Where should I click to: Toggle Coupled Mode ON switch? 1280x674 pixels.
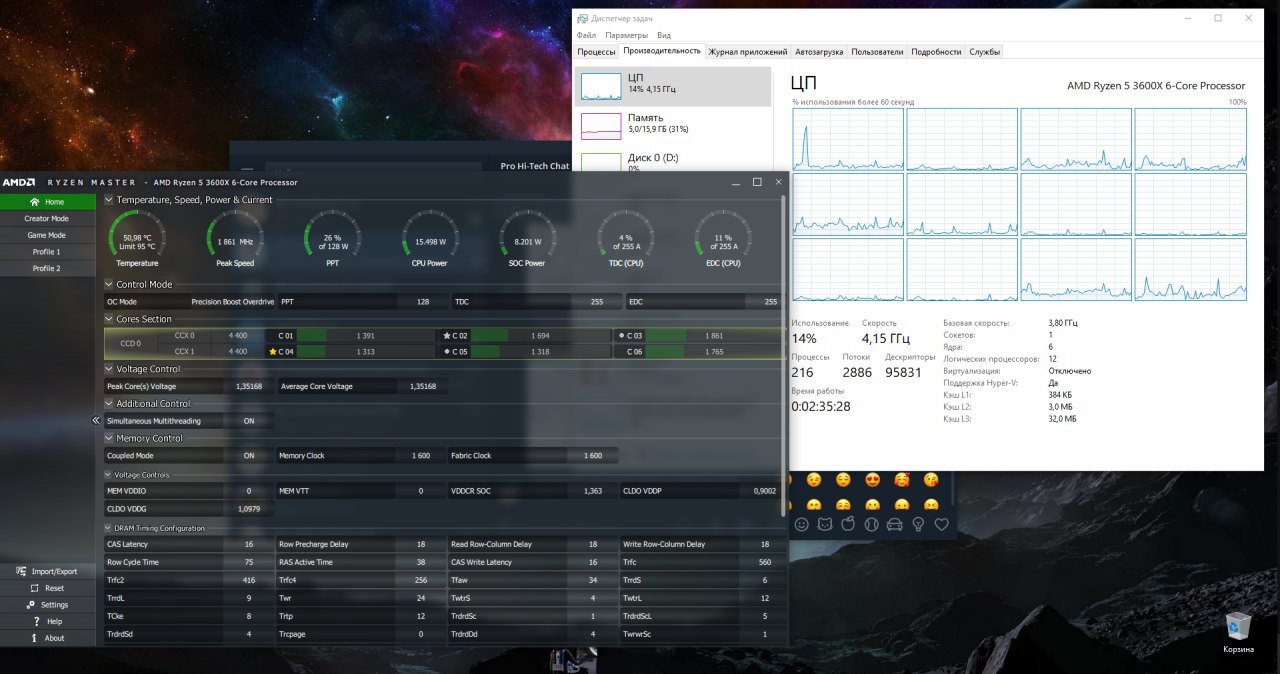[249, 455]
